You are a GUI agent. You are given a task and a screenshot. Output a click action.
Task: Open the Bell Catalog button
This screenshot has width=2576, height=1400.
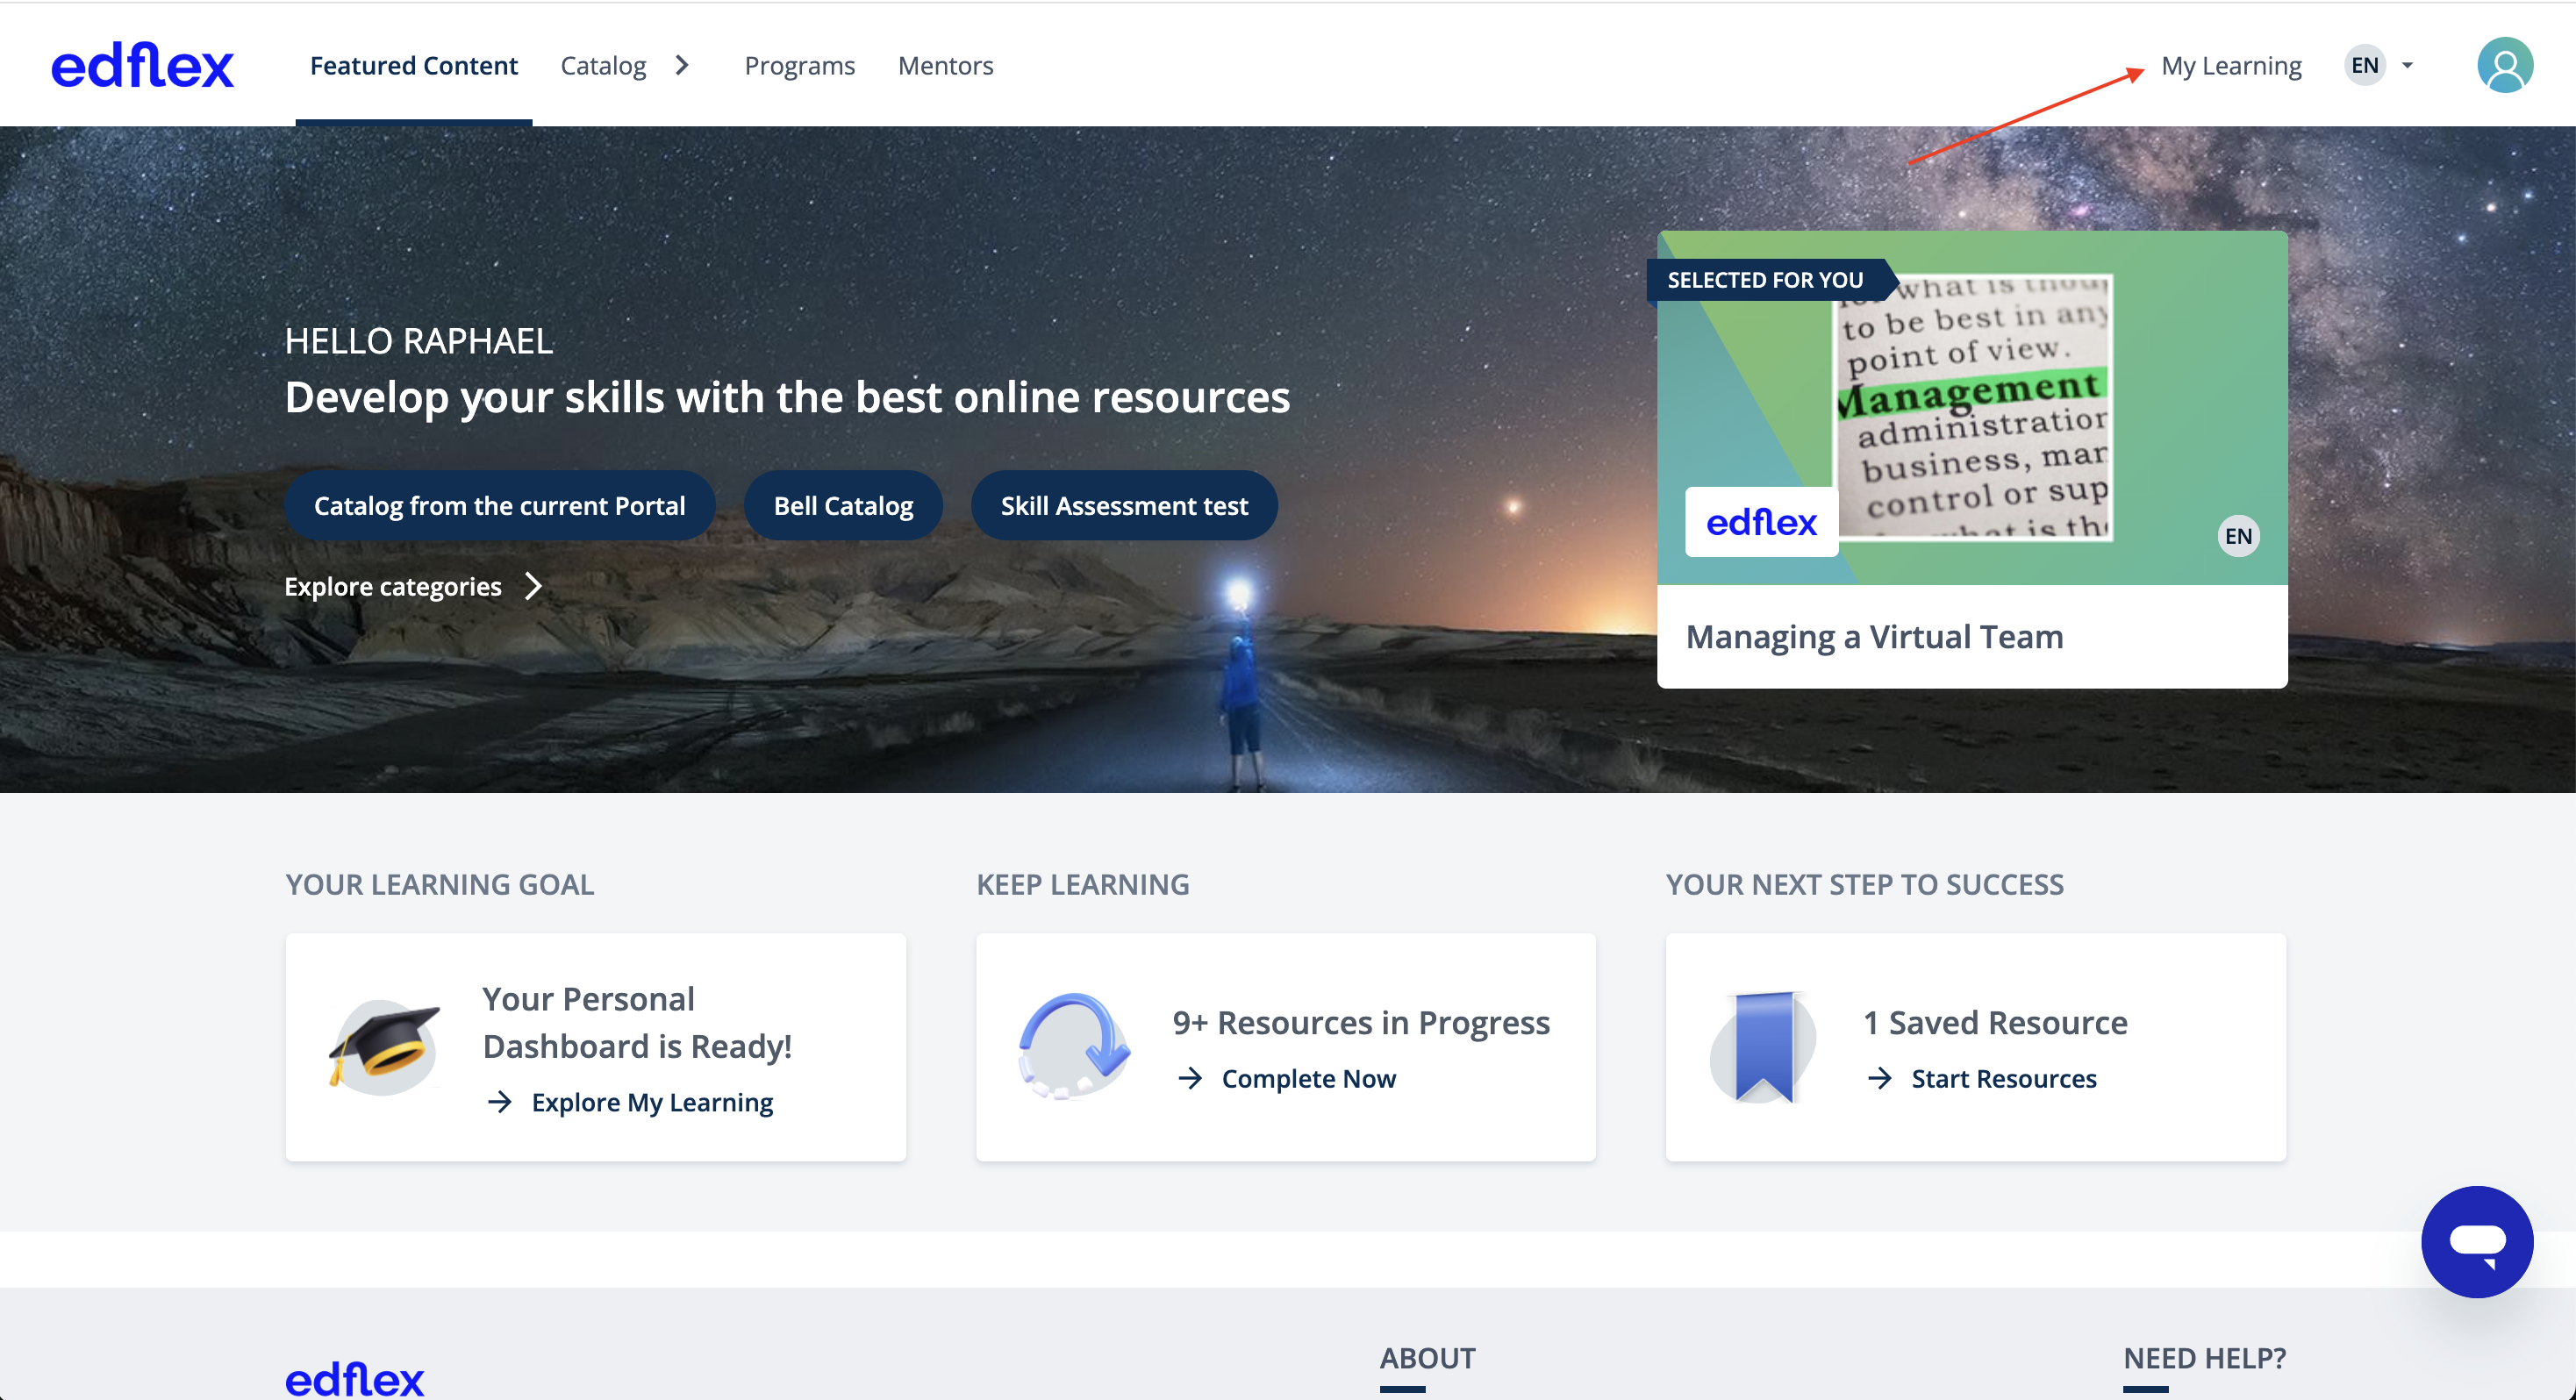pos(843,505)
